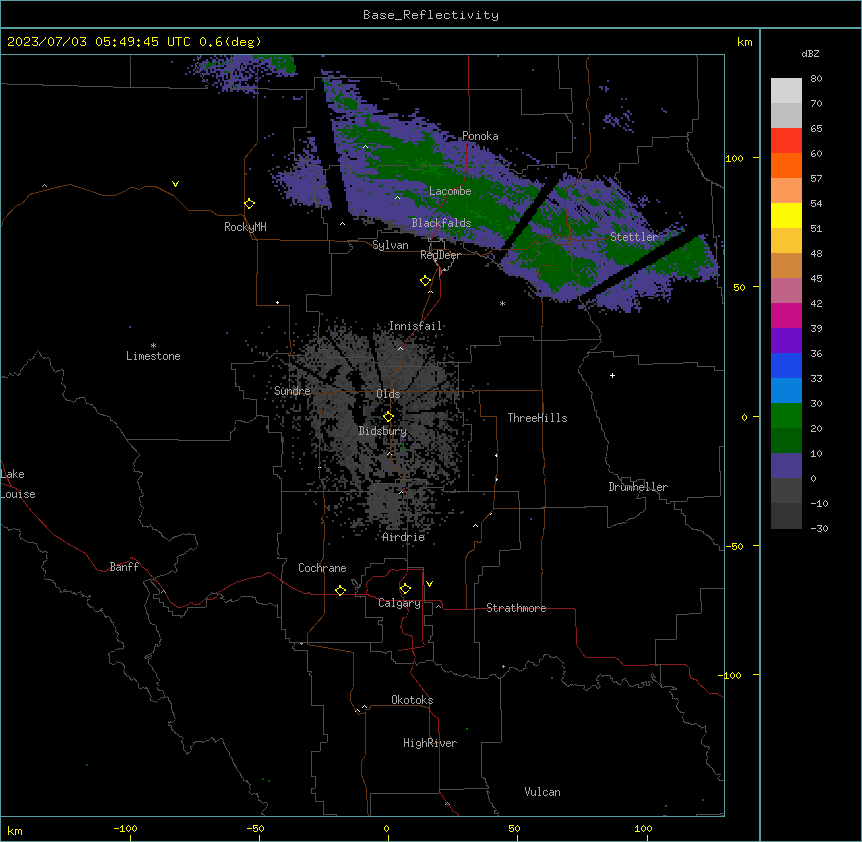Click the km unit label at top right
This screenshot has height=842, width=862.
745,42
